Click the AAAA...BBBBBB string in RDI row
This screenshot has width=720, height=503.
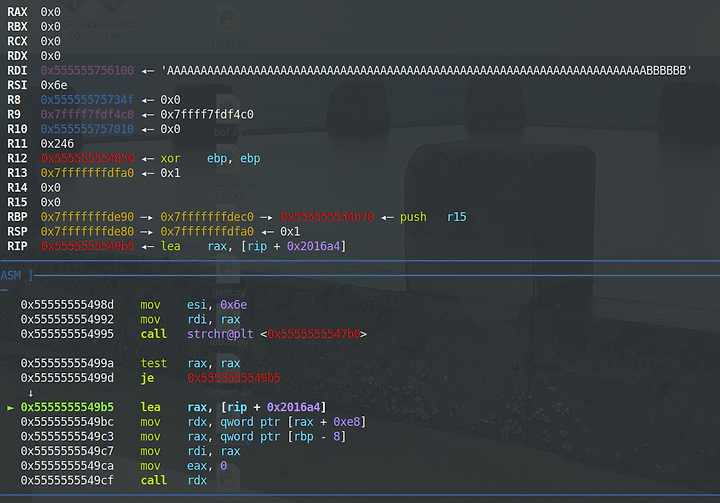coord(426,71)
